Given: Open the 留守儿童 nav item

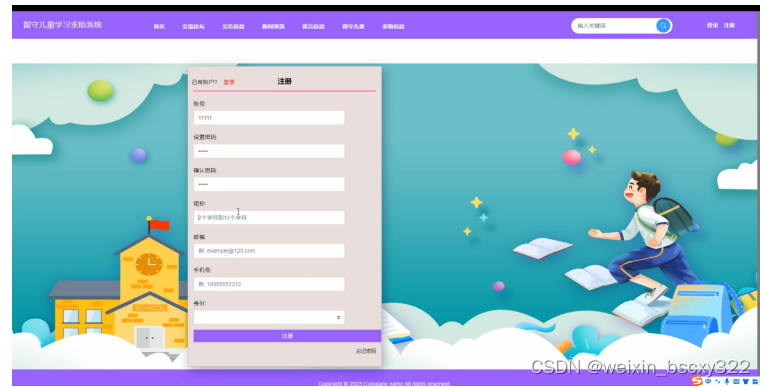Looking at the screenshot, I should [x=353, y=26].
